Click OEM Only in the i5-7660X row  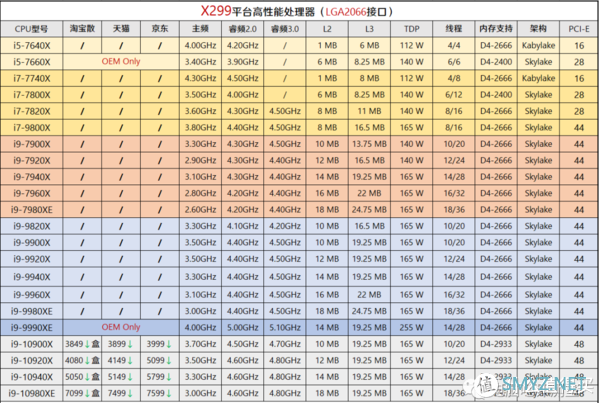point(121,62)
